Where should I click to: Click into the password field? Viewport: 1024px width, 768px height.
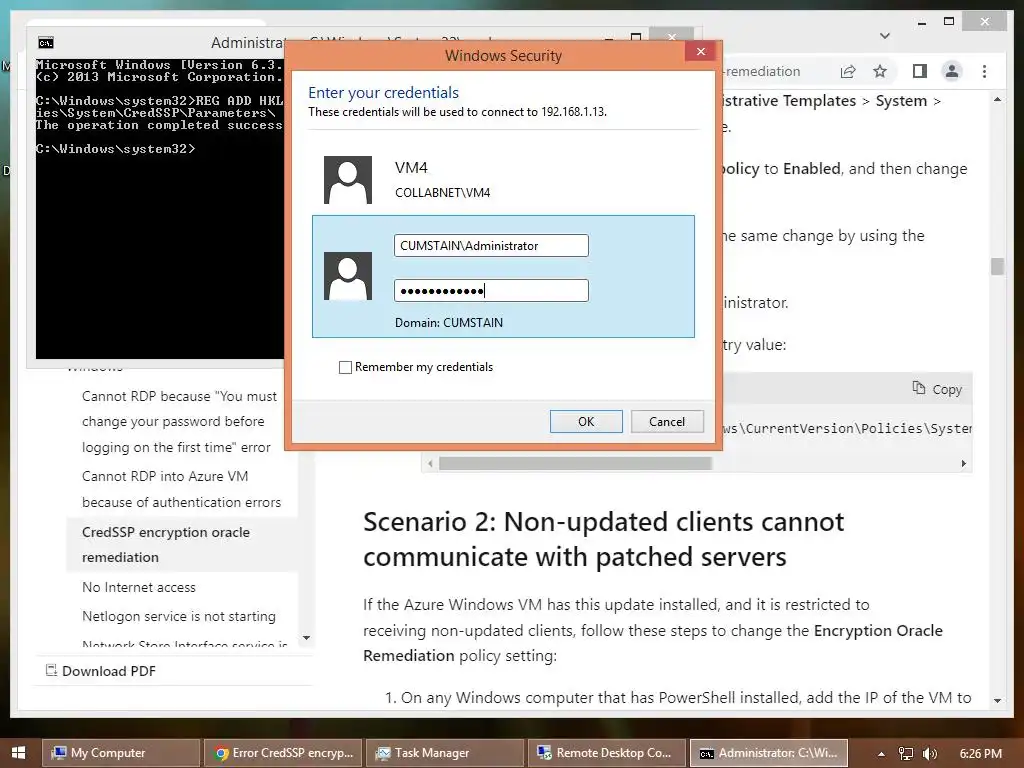point(491,291)
